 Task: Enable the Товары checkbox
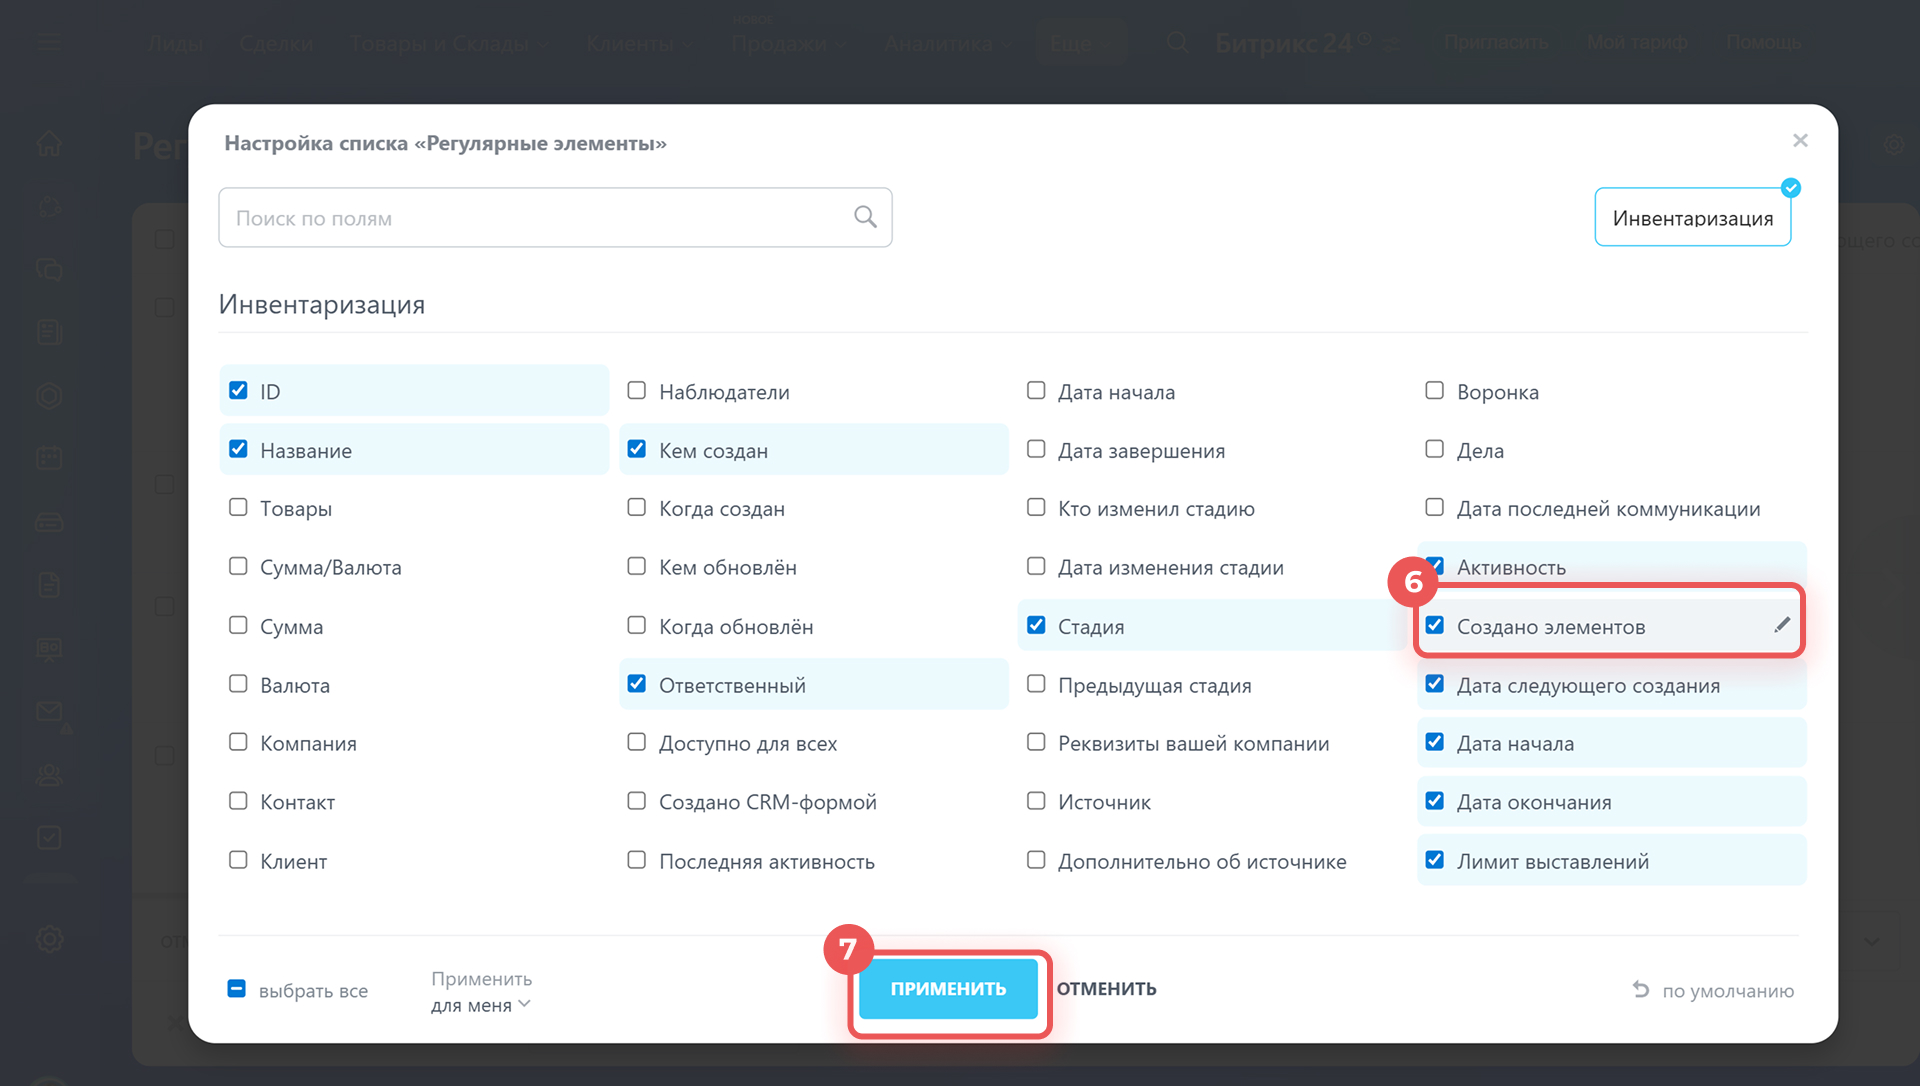click(x=238, y=508)
